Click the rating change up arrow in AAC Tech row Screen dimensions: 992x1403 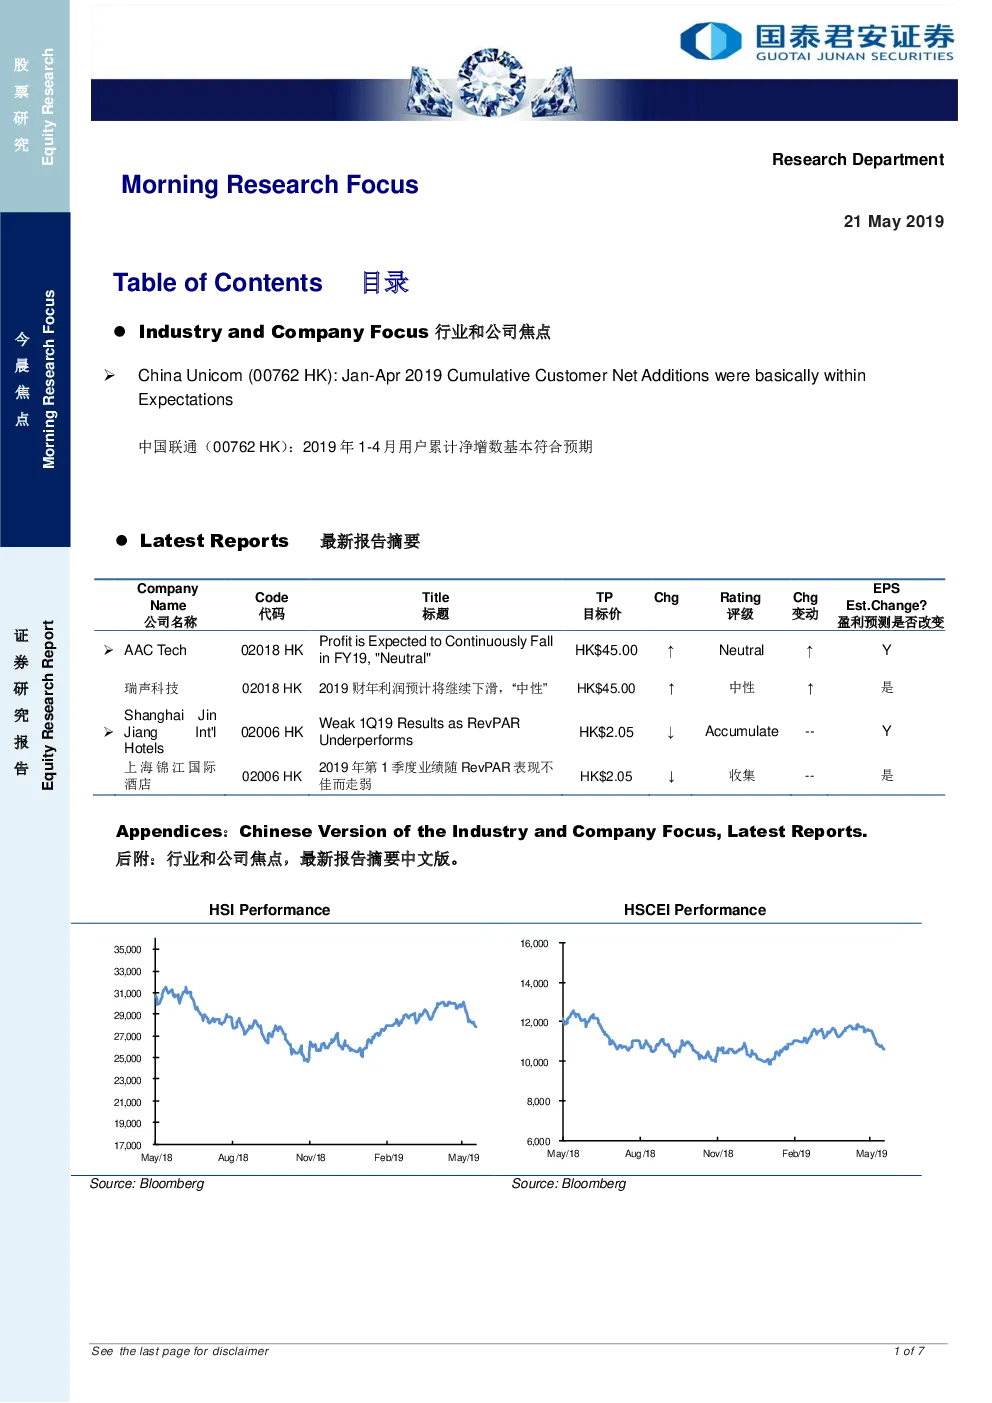tap(809, 651)
